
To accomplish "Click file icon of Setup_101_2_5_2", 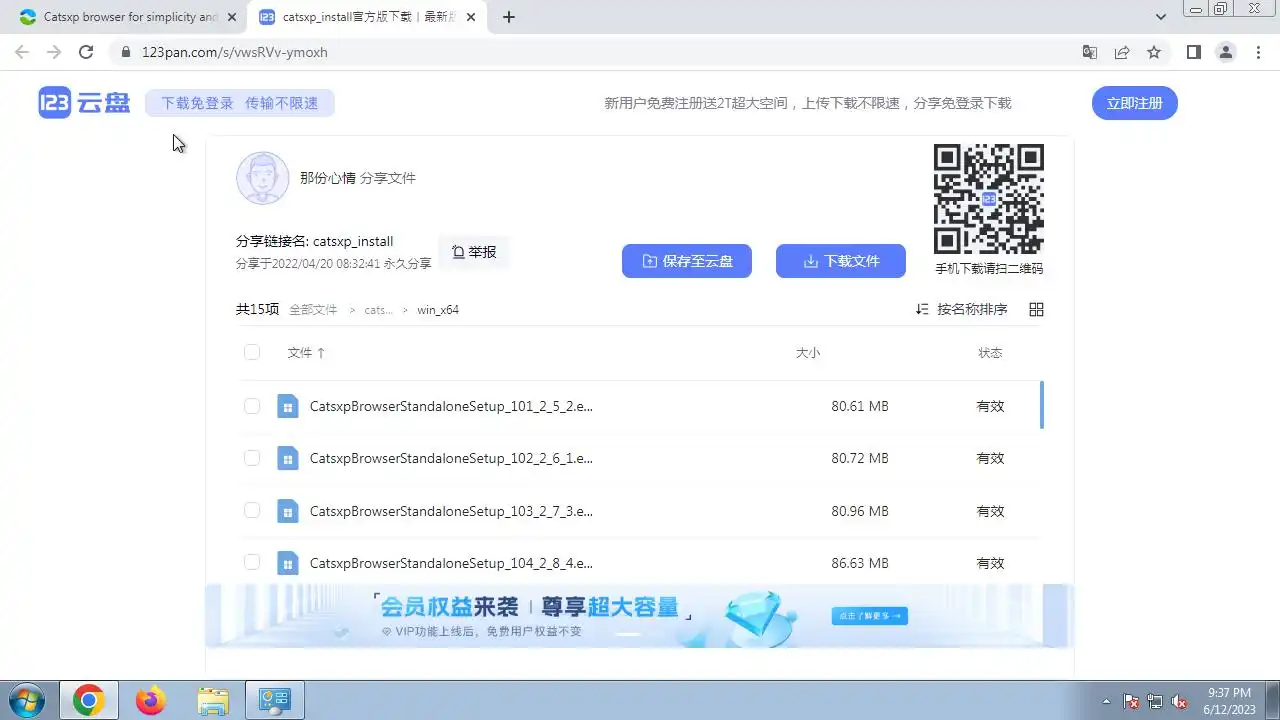I will coord(288,406).
